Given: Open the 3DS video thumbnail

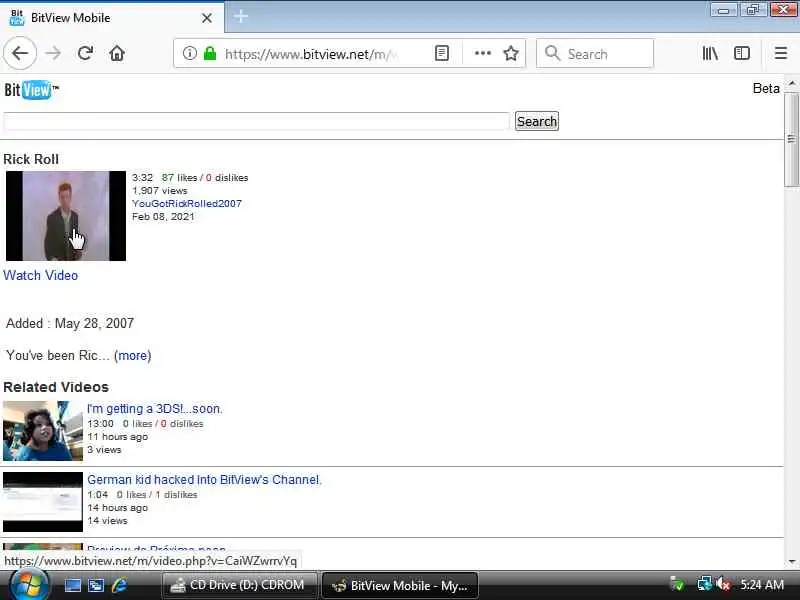Looking at the screenshot, I should tap(43, 431).
